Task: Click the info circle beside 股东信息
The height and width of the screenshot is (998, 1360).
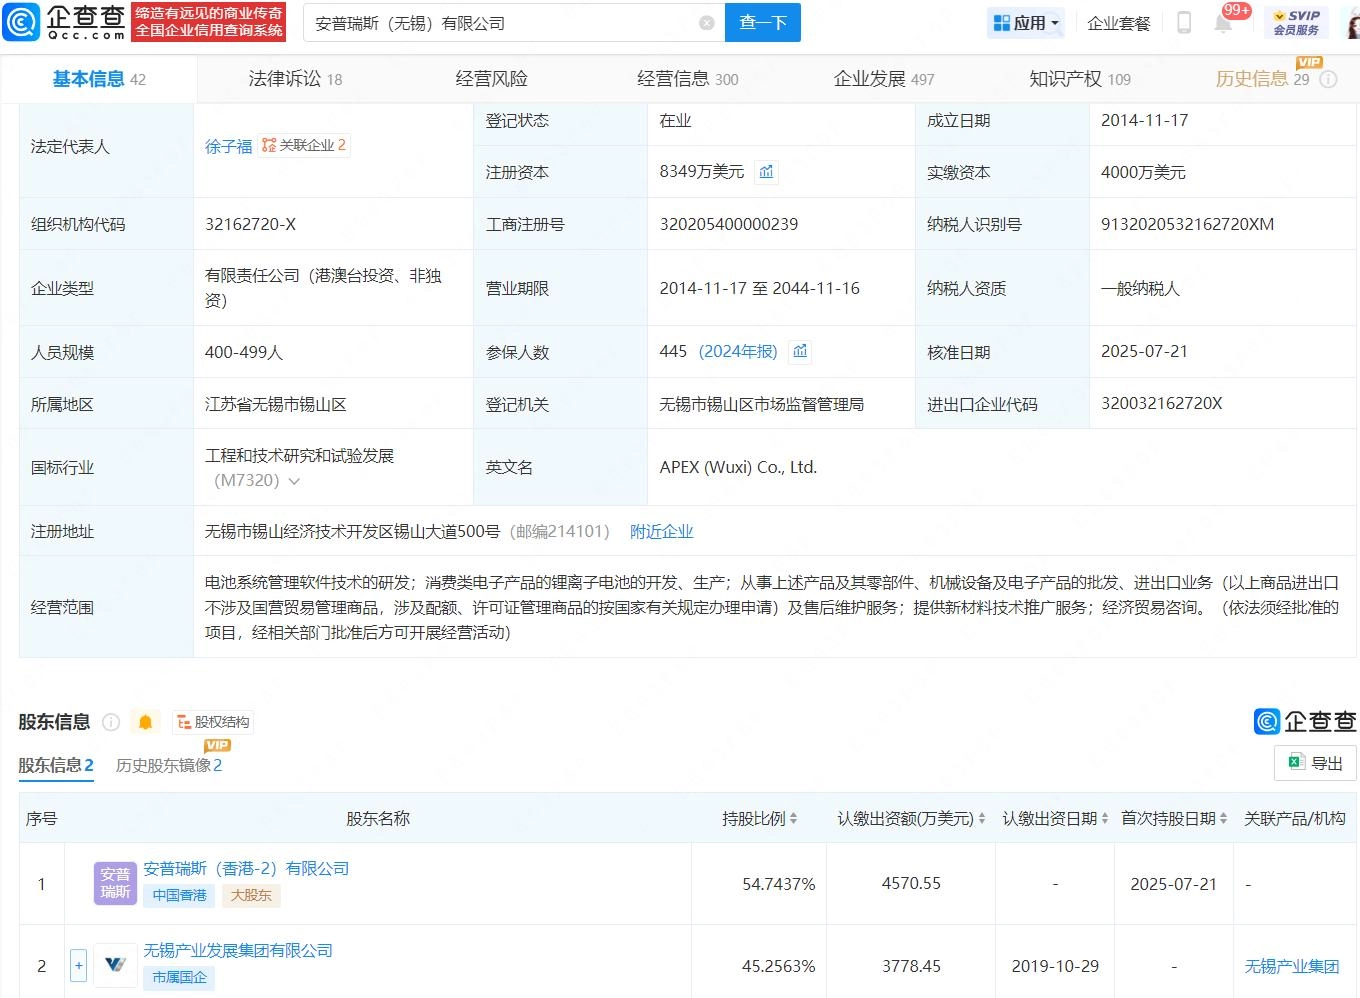Action: 110,721
